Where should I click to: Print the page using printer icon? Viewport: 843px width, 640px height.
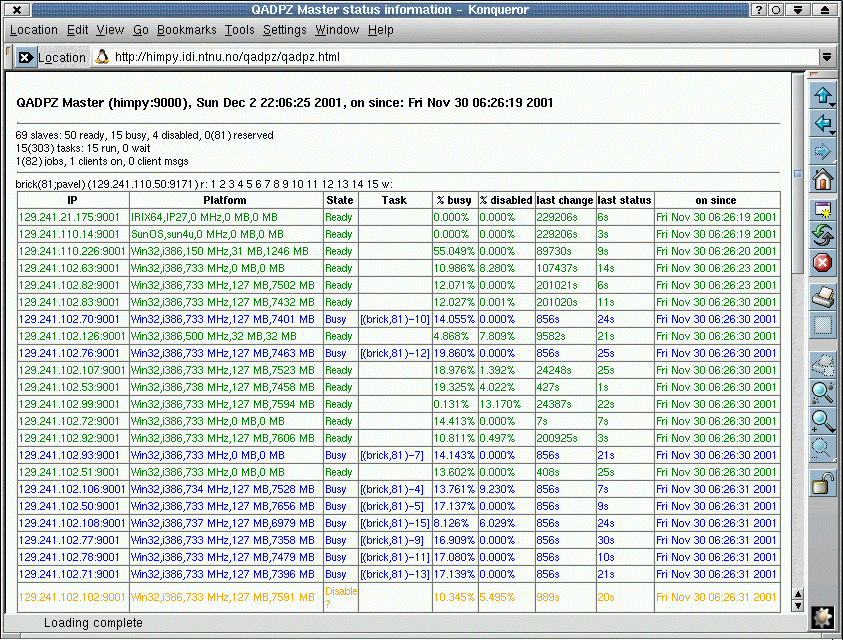tap(822, 296)
